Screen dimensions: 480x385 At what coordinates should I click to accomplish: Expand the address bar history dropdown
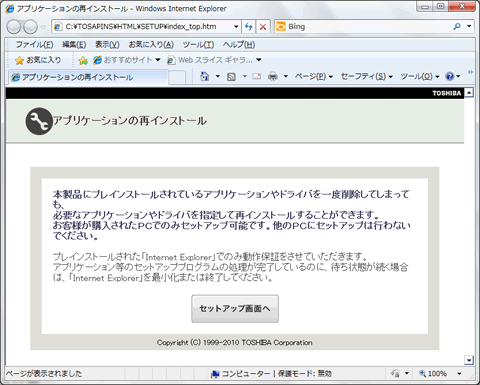click(236, 27)
